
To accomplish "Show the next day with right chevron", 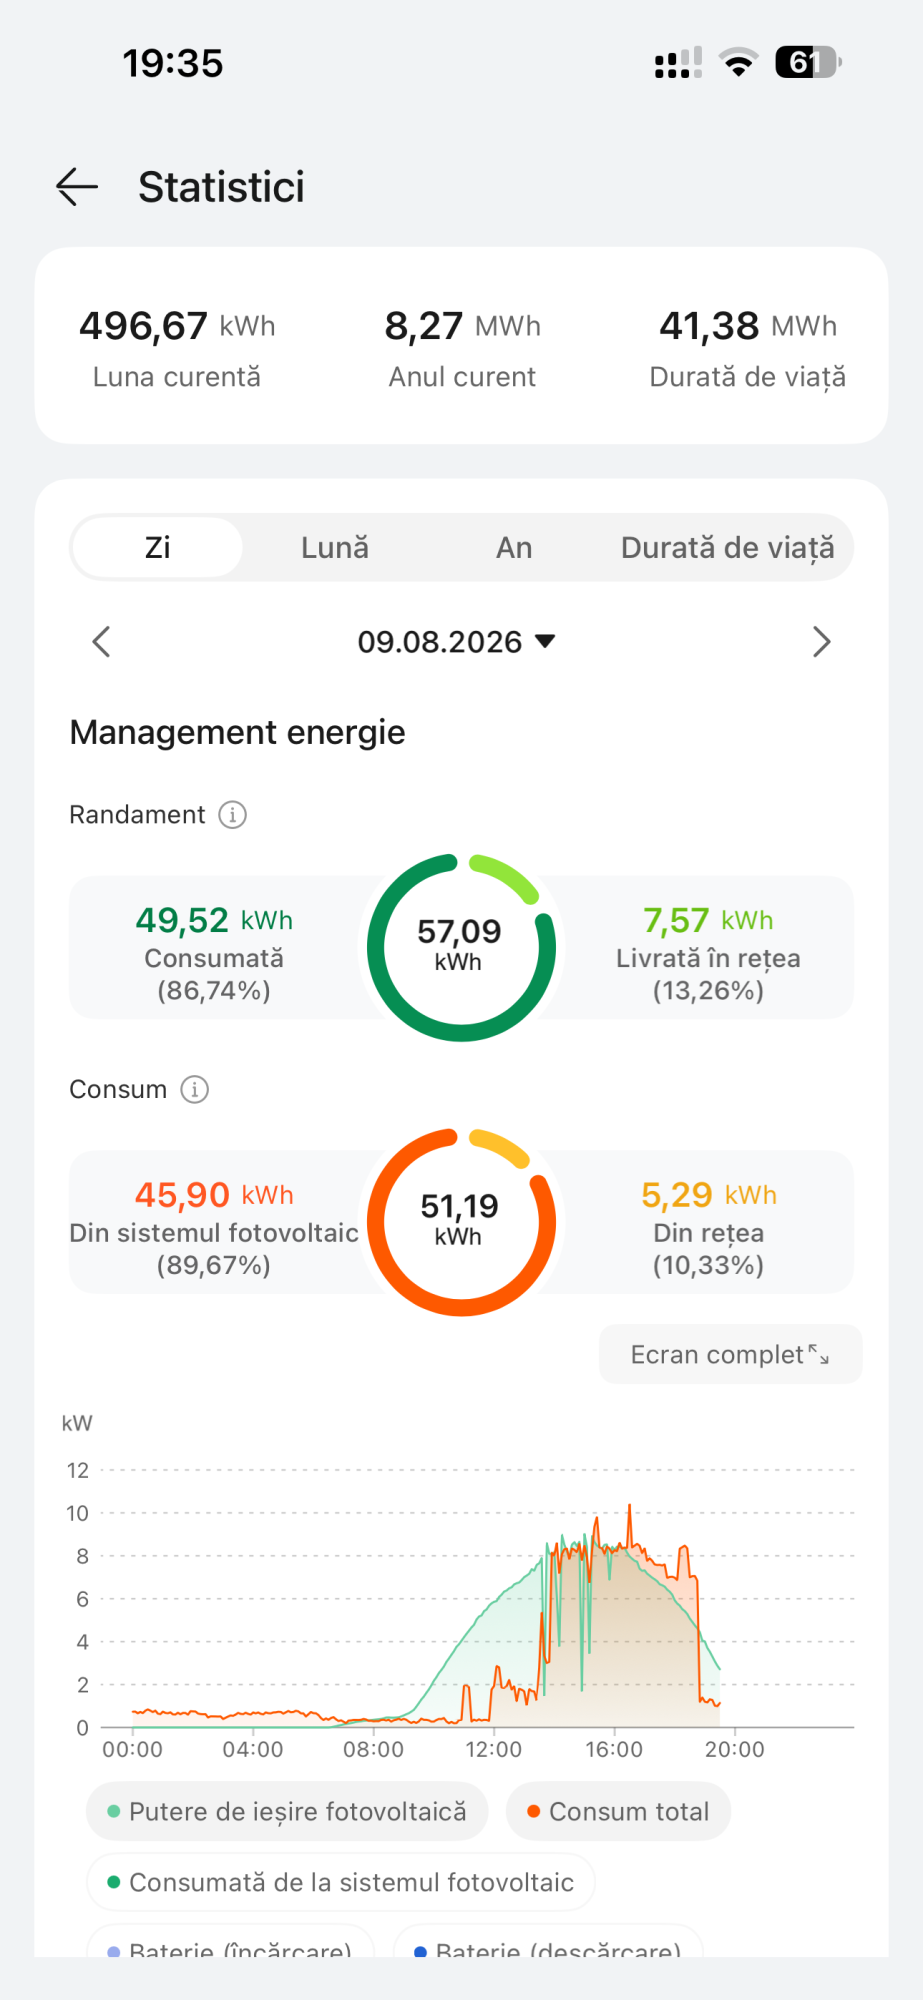I will [821, 642].
